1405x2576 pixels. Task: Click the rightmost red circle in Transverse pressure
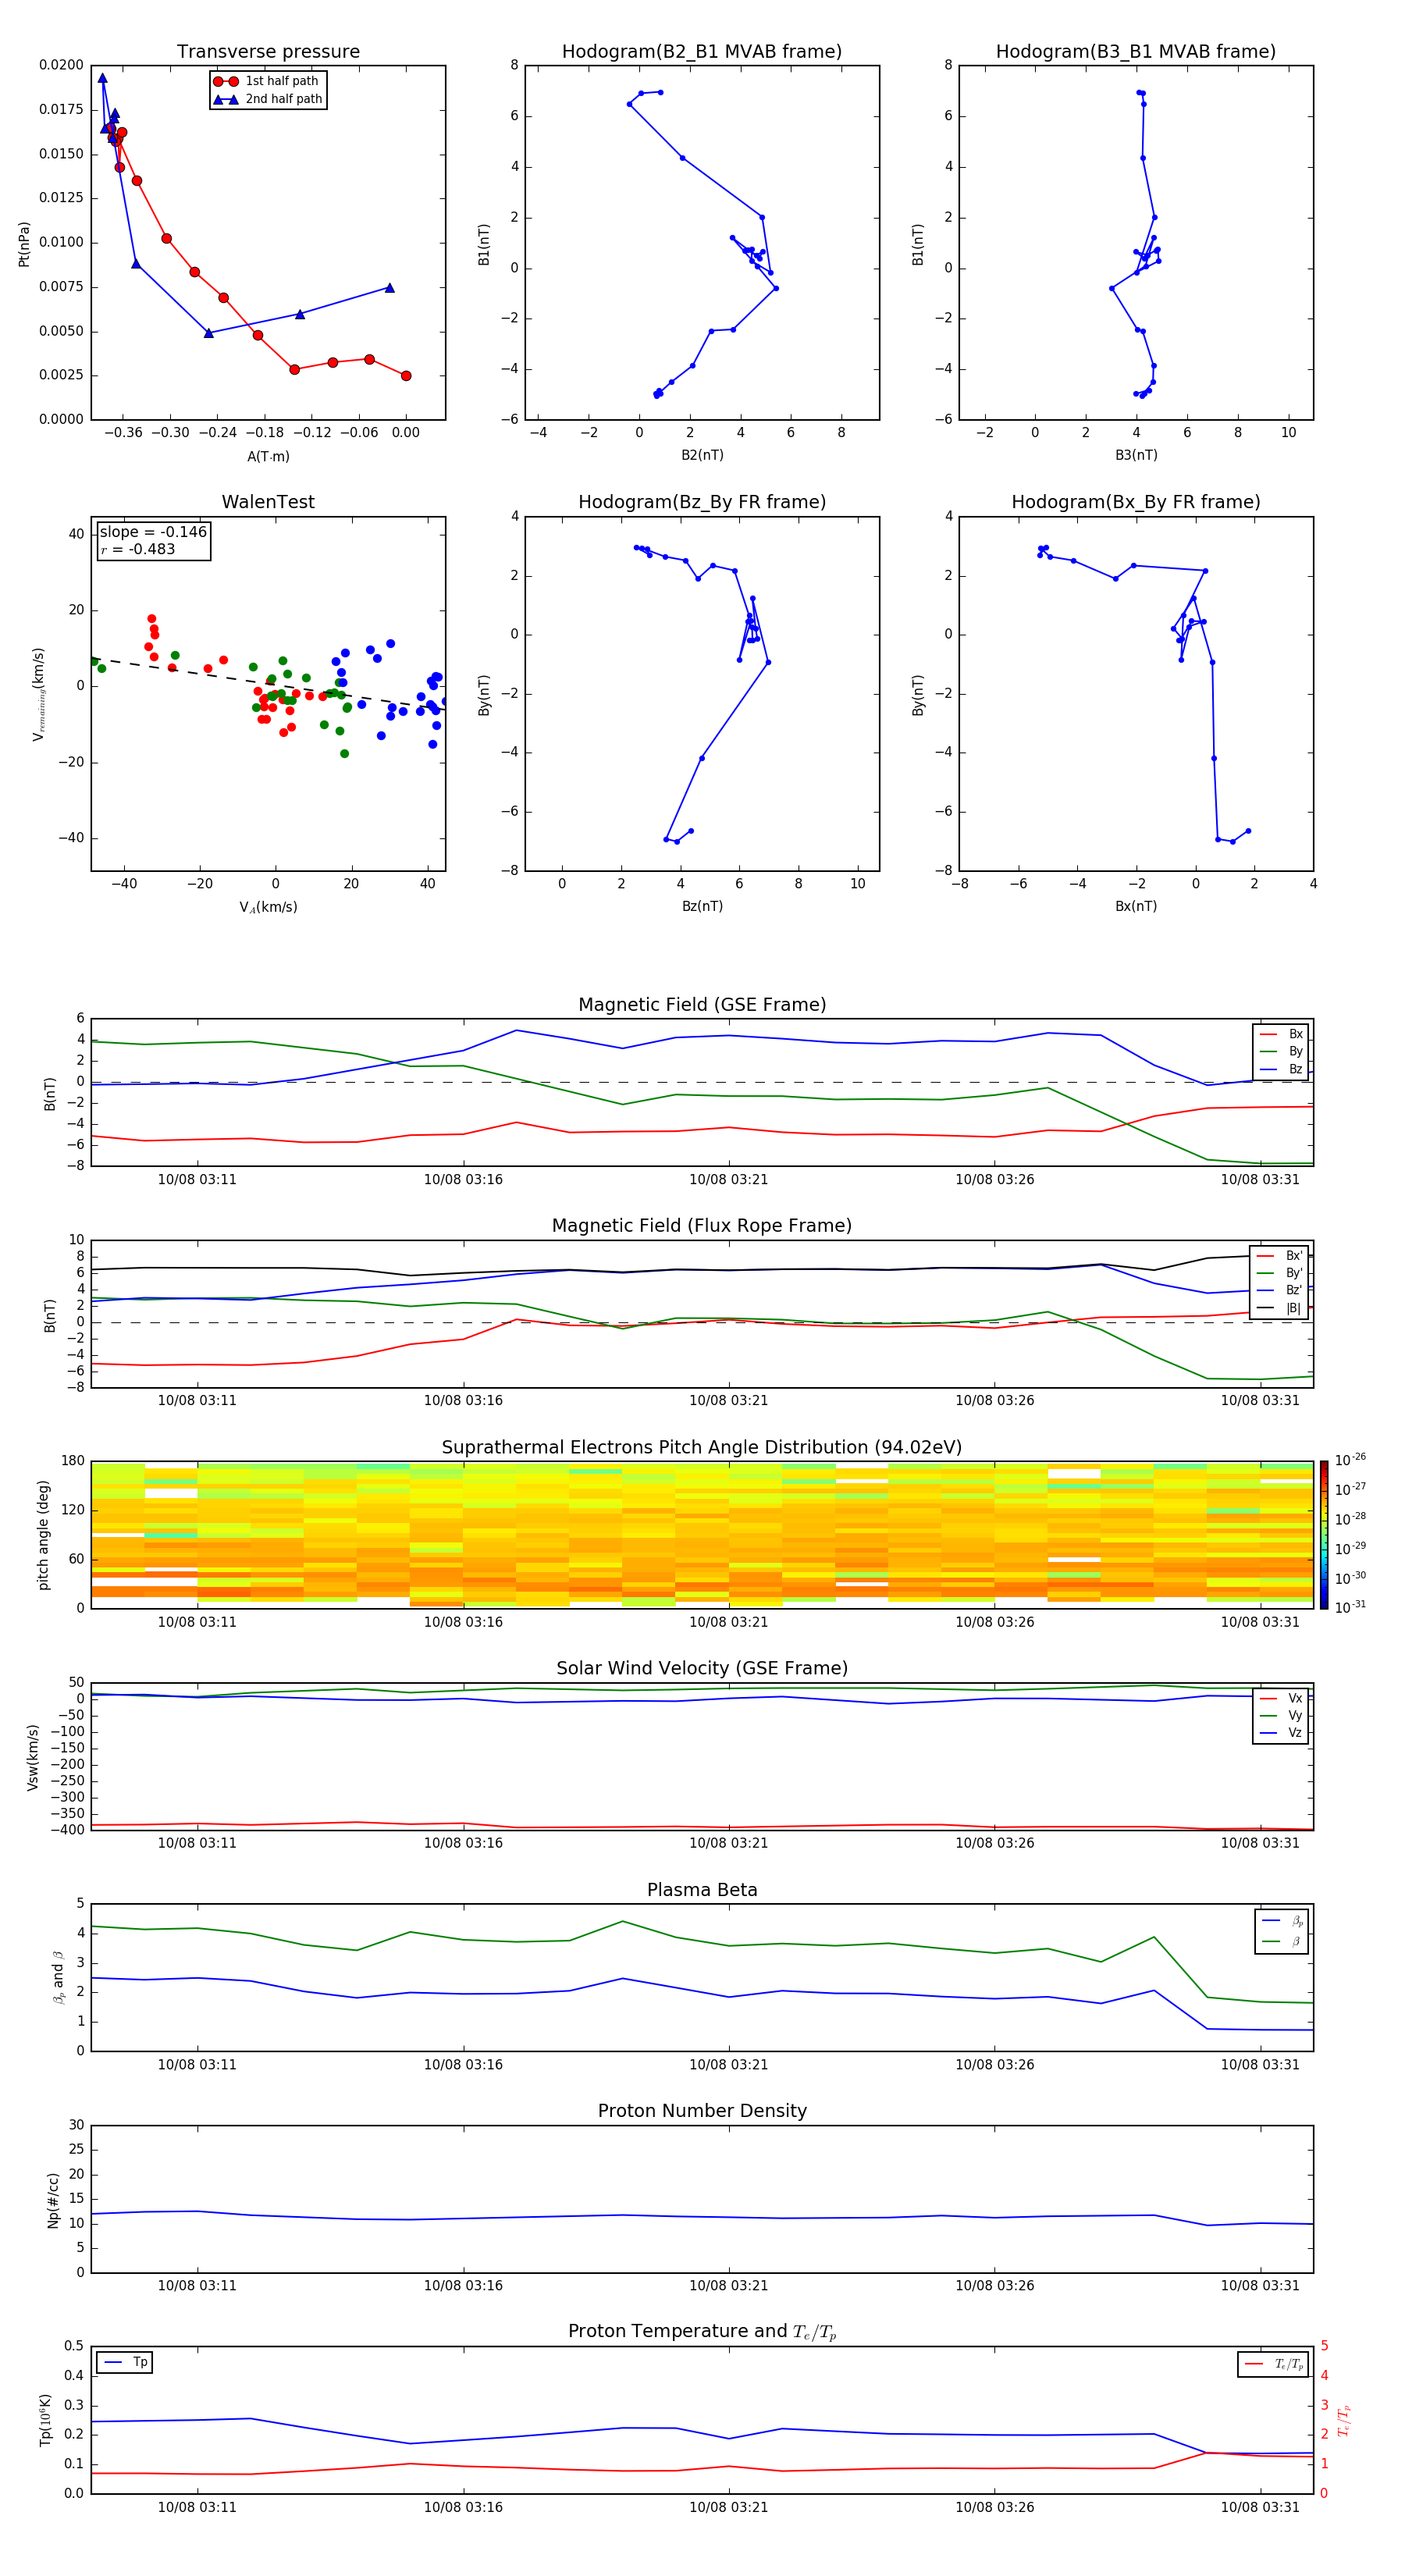pos(406,376)
